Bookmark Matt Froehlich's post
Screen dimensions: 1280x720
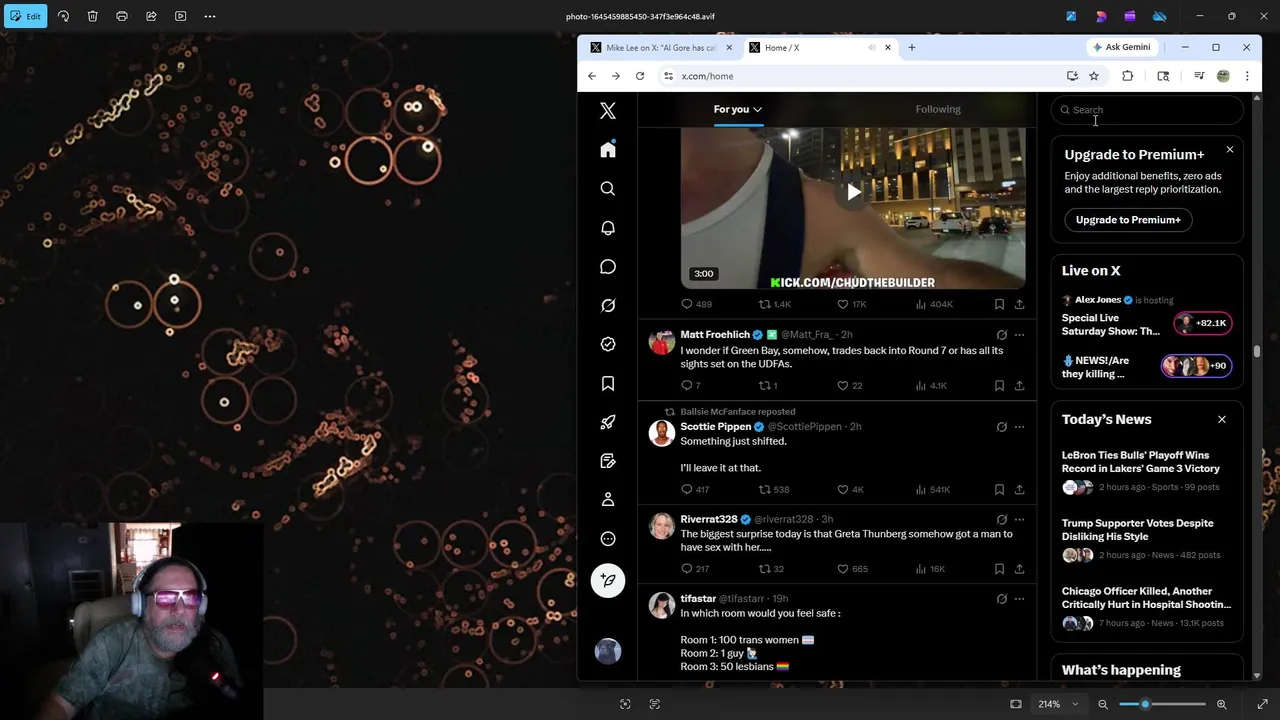click(999, 386)
